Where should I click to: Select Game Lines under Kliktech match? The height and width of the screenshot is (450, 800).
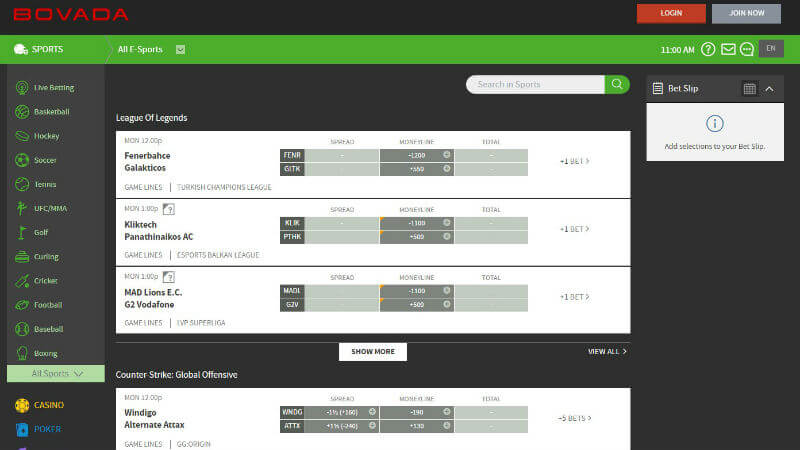[x=143, y=255]
